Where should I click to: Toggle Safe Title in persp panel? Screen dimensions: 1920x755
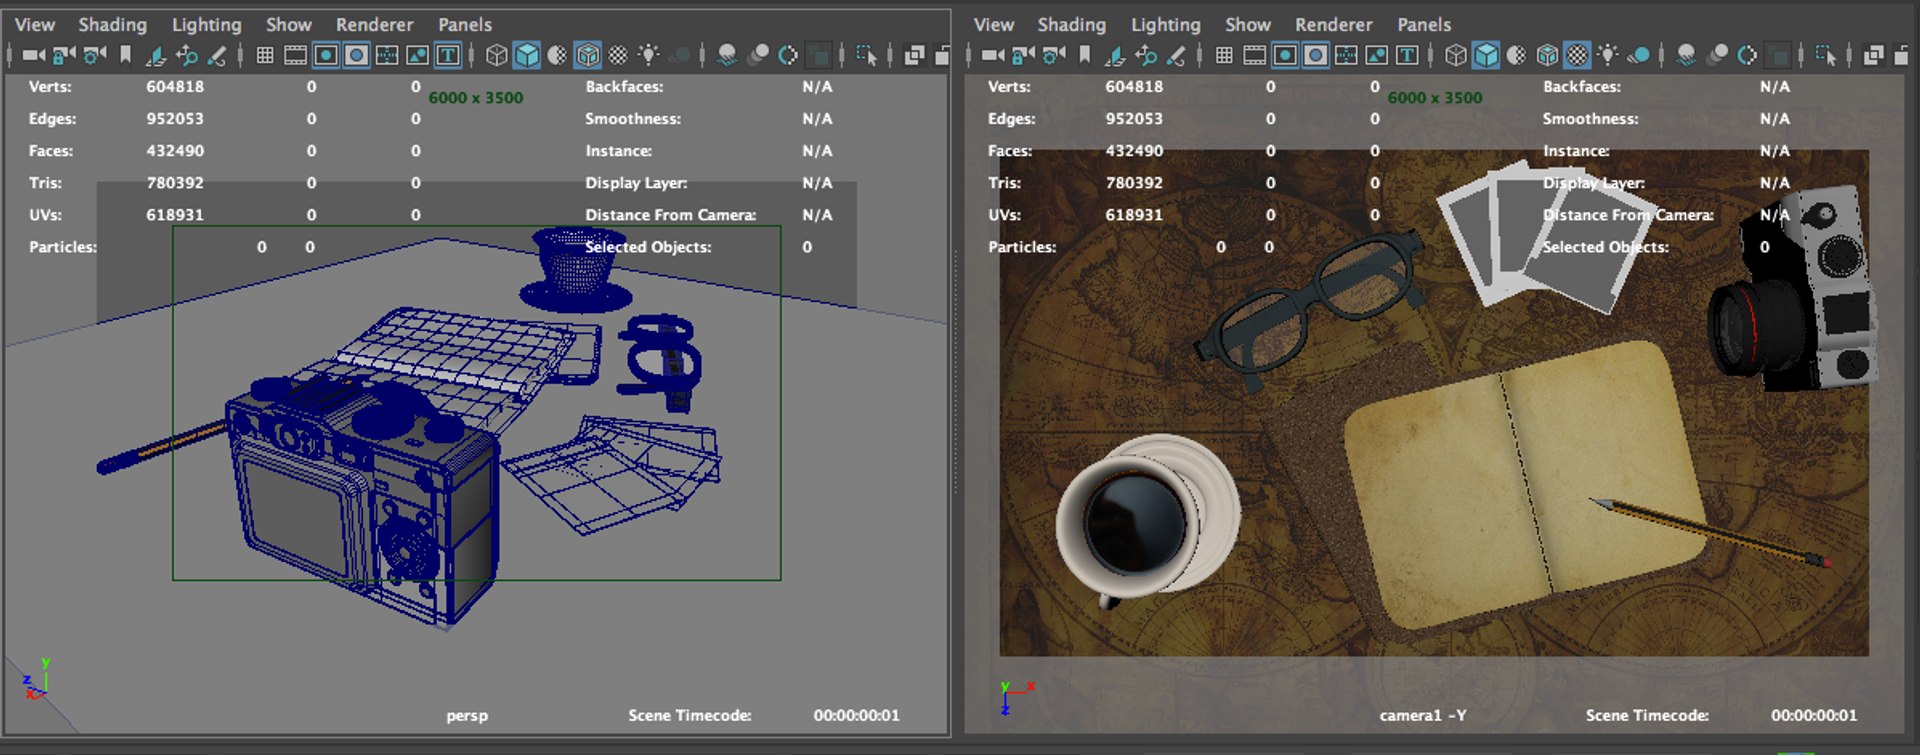coord(448,55)
